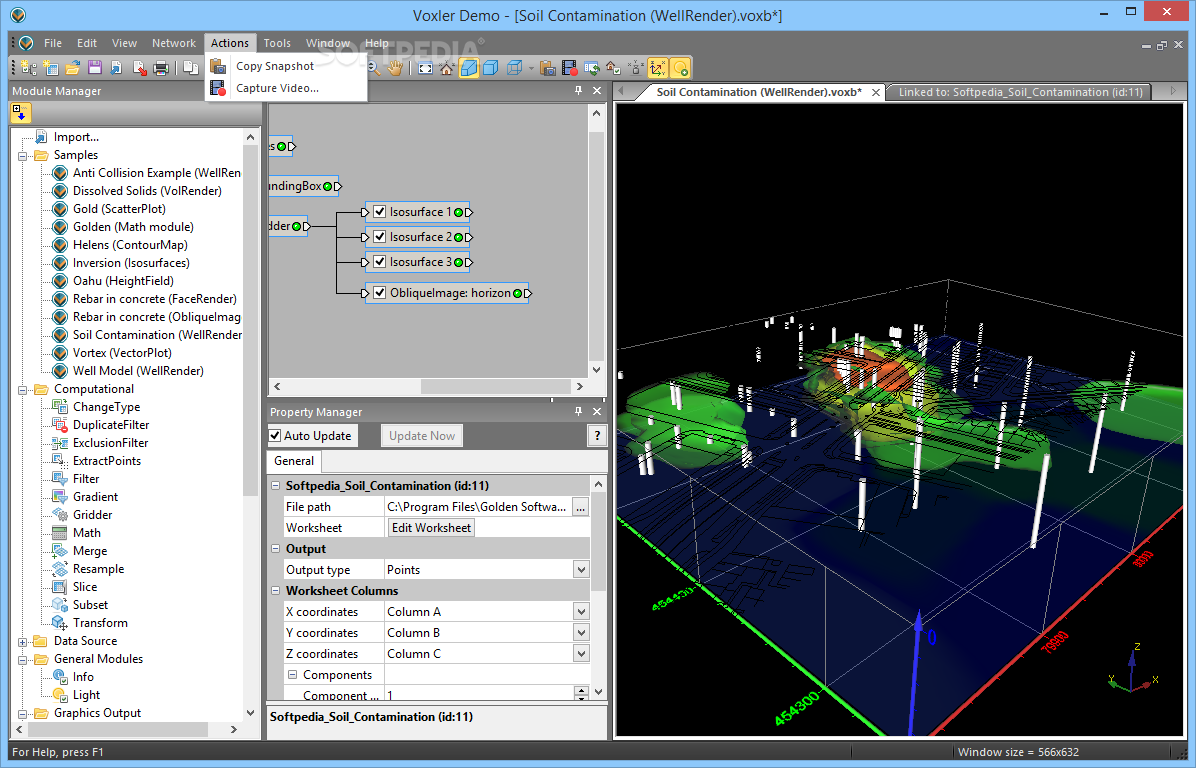The image size is (1196, 768).
Task: Select the highlighted shaded cube view icon
Action: coord(469,68)
